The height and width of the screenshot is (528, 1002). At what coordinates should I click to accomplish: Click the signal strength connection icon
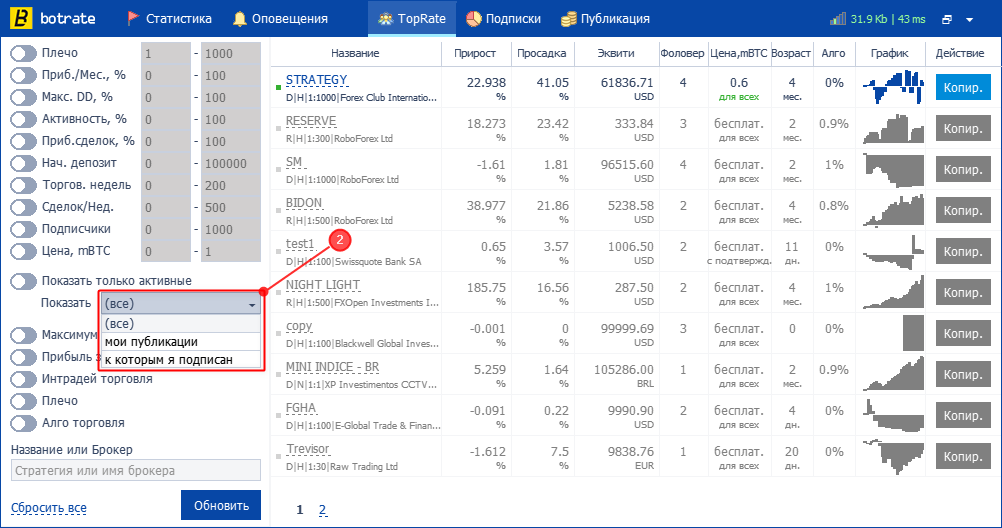[x=838, y=19]
